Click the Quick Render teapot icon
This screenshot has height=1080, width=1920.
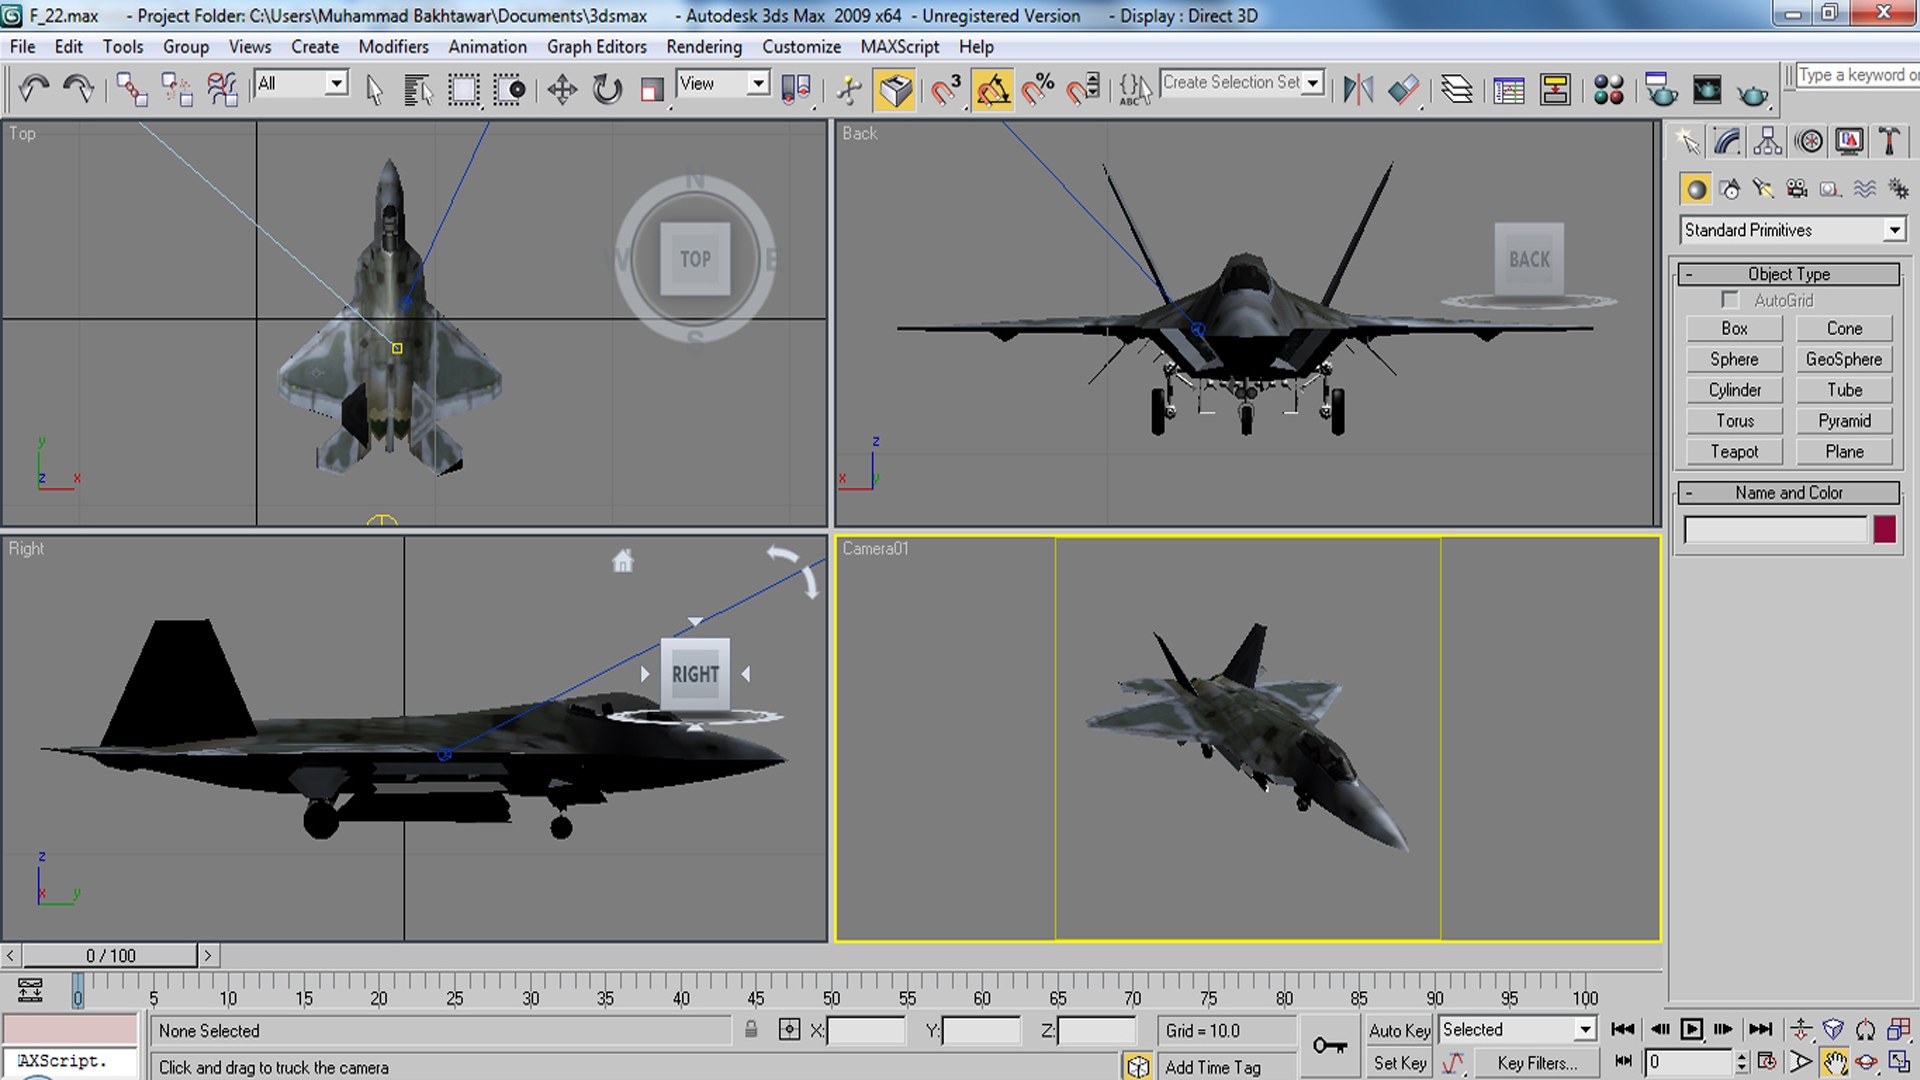pyautogui.click(x=1753, y=92)
